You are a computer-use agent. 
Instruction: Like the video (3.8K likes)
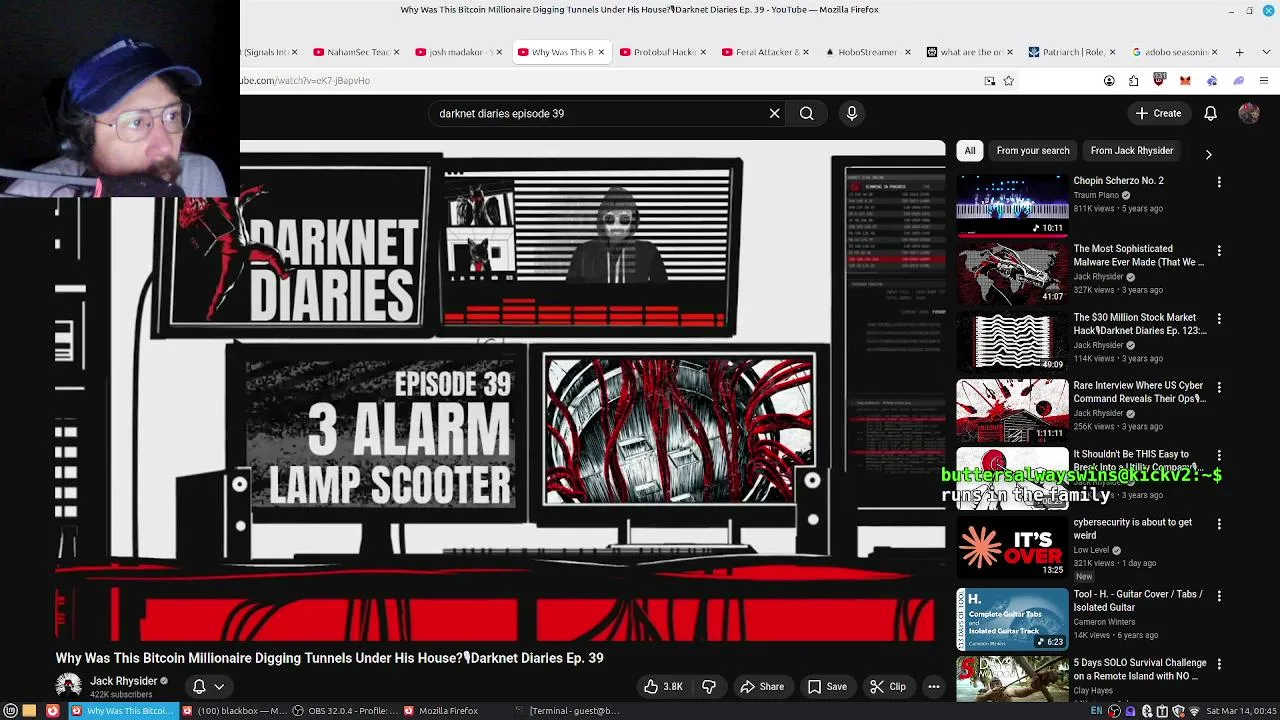click(x=663, y=687)
